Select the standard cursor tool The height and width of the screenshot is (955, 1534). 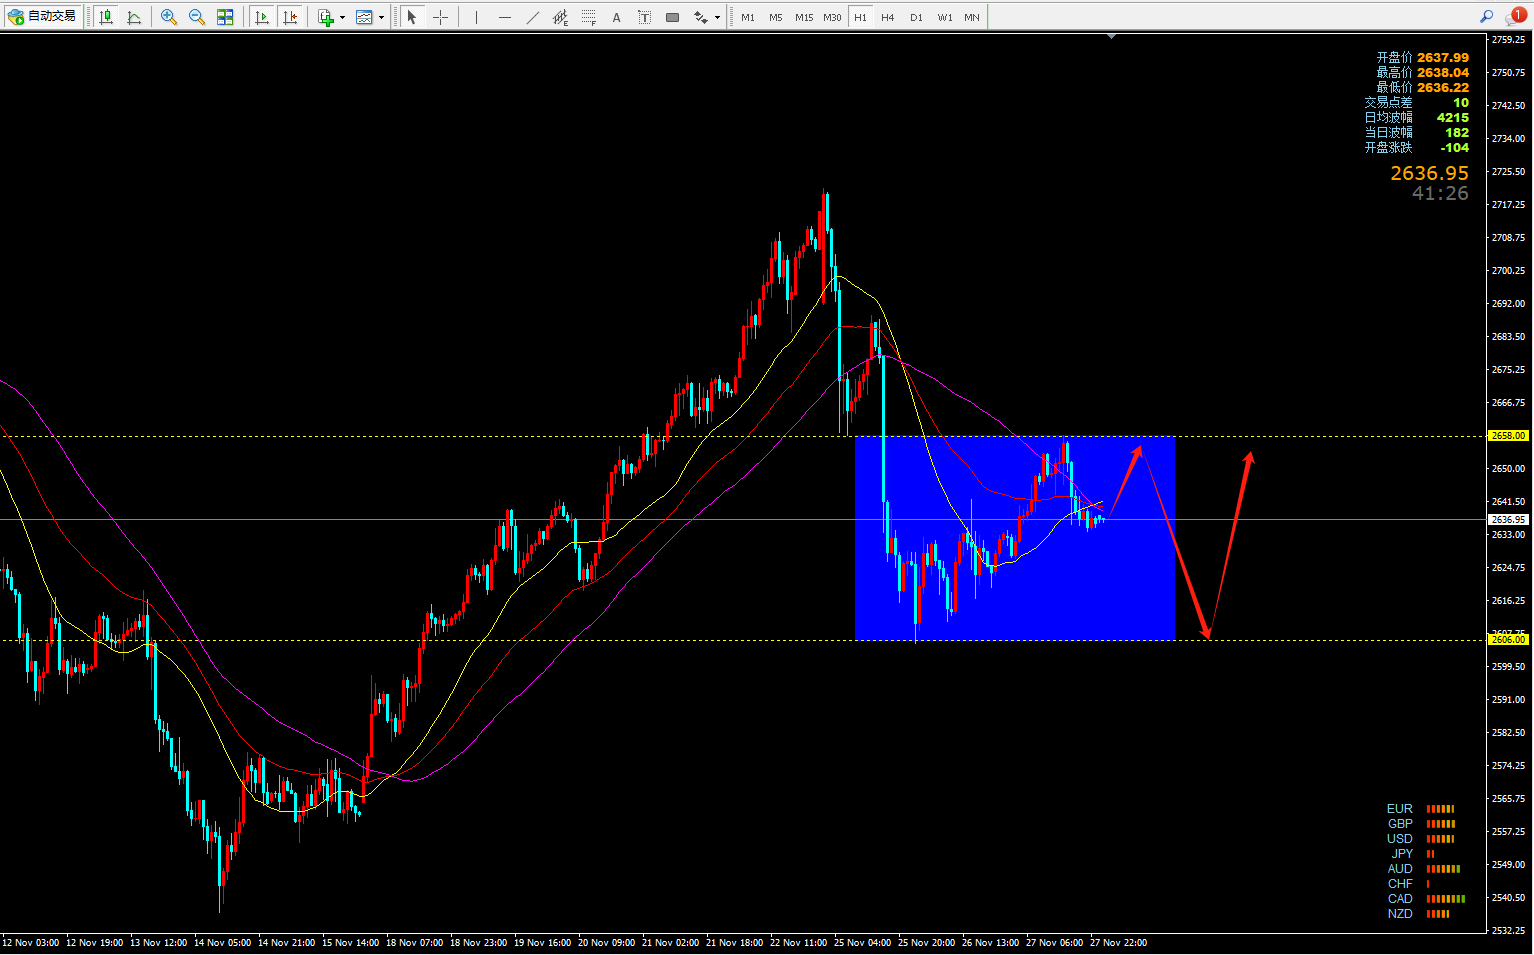click(412, 17)
